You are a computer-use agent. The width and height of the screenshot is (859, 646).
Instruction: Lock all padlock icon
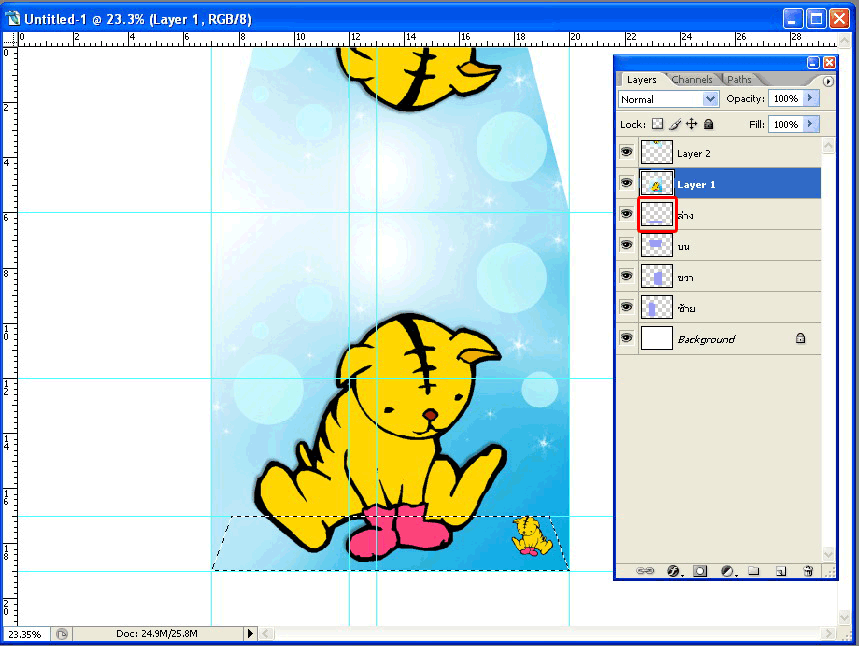pos(709,124)
